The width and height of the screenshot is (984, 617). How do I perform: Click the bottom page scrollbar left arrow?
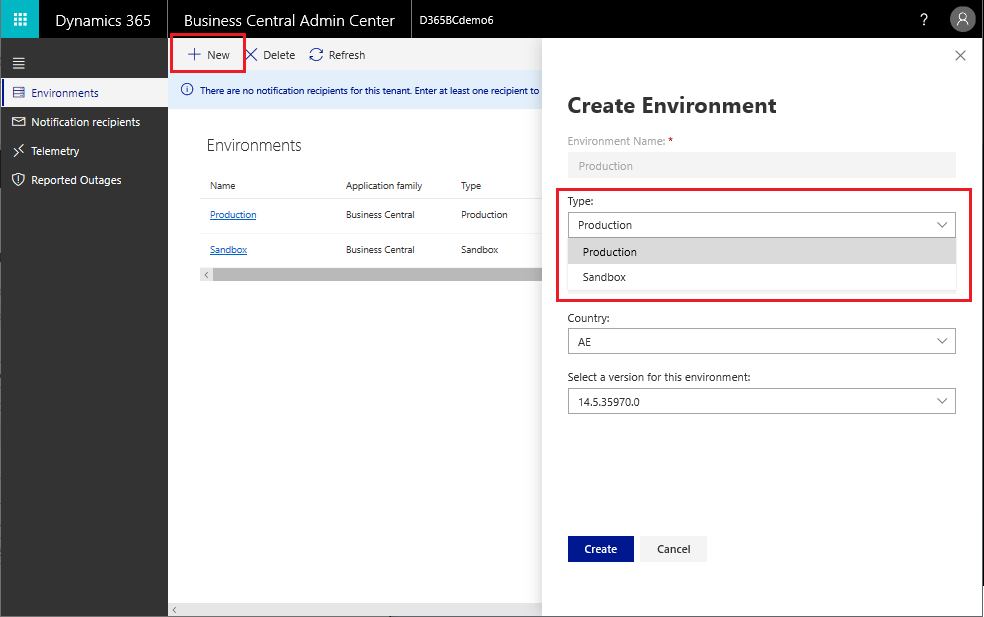tap(174, 609)
